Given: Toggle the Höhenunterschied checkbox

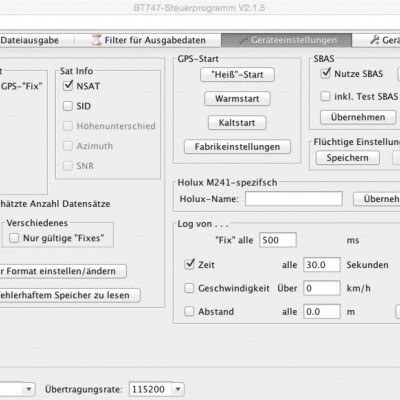Looking at the screenshot, I should click(68, 126).
